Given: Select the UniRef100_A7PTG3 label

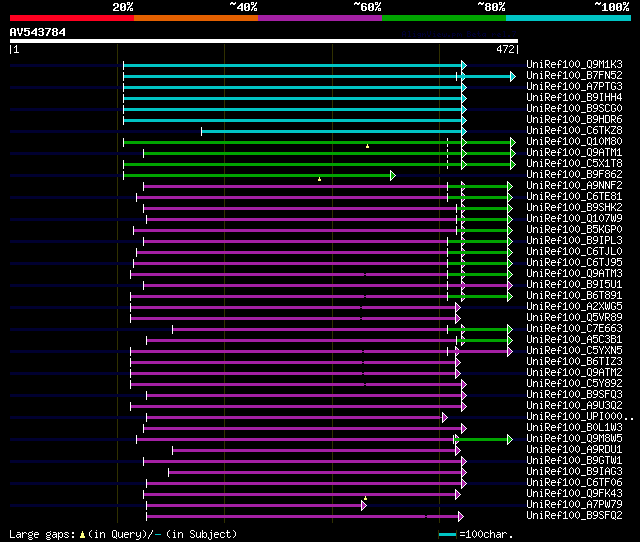Looking at the screenshot, I should (574, 87).
